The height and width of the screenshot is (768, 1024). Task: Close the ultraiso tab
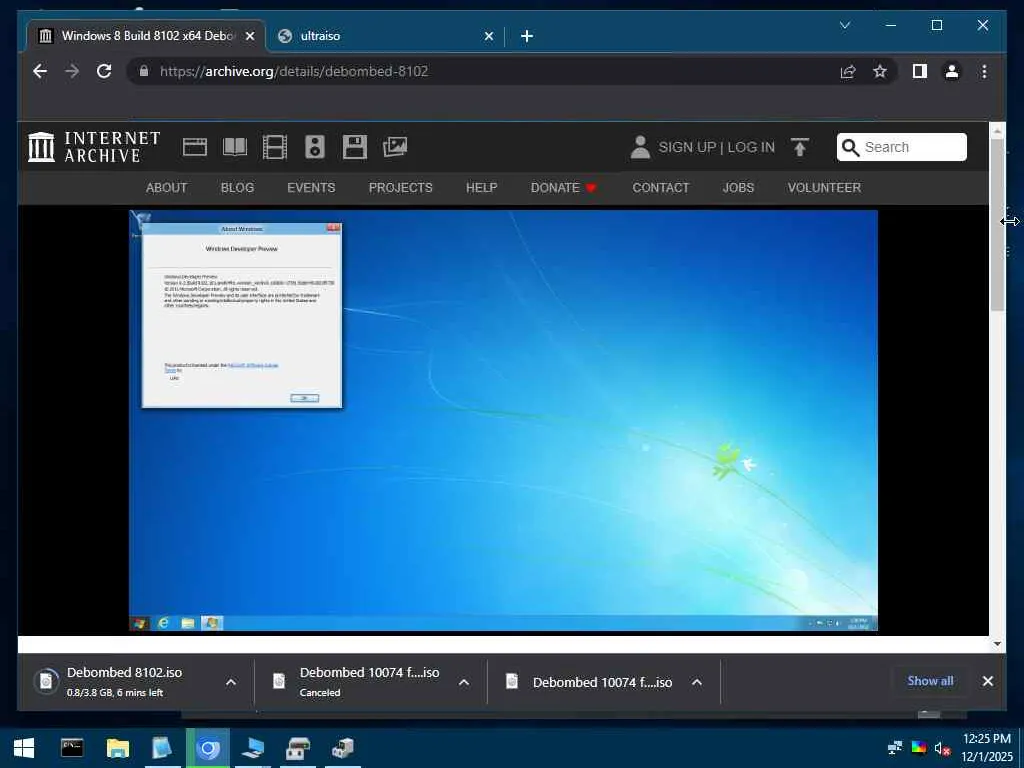tap(488, 36)
